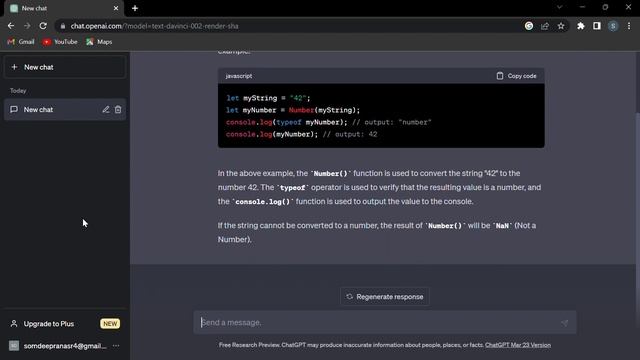Minimize the browser window
Image resolution: width=640 pixels, height=360 pixels.
click(x=582, y=7)
